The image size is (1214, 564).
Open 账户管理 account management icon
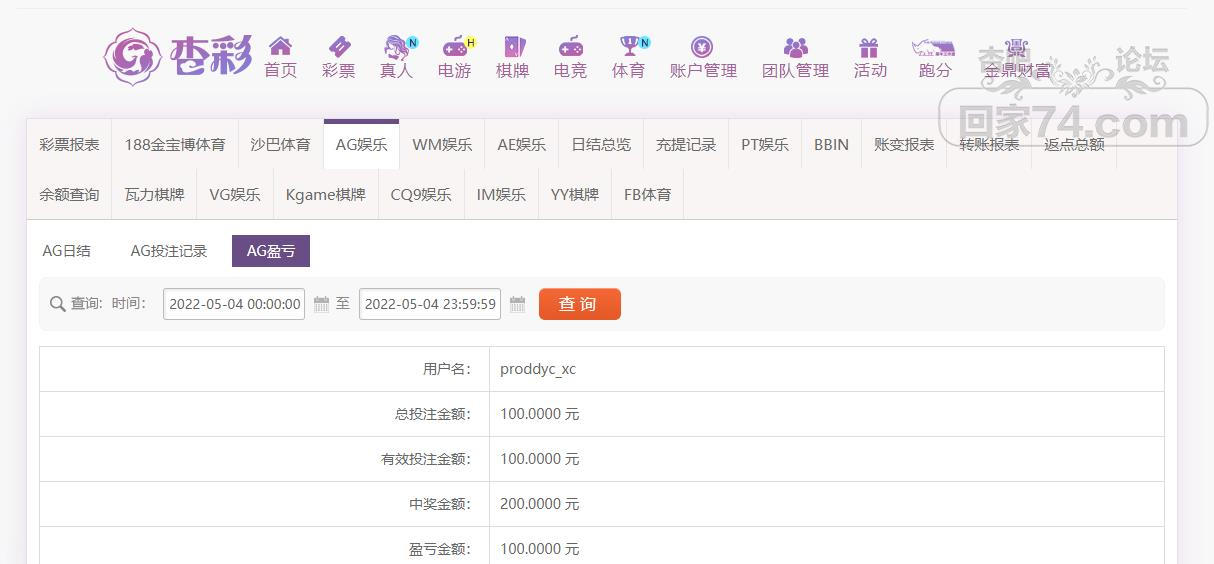702,47
